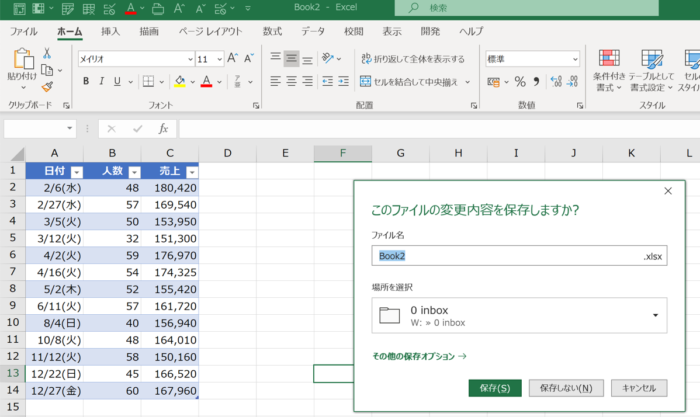700x417 pixels.
Task: Switch to the 表示 tab
Action: [392, 31]
